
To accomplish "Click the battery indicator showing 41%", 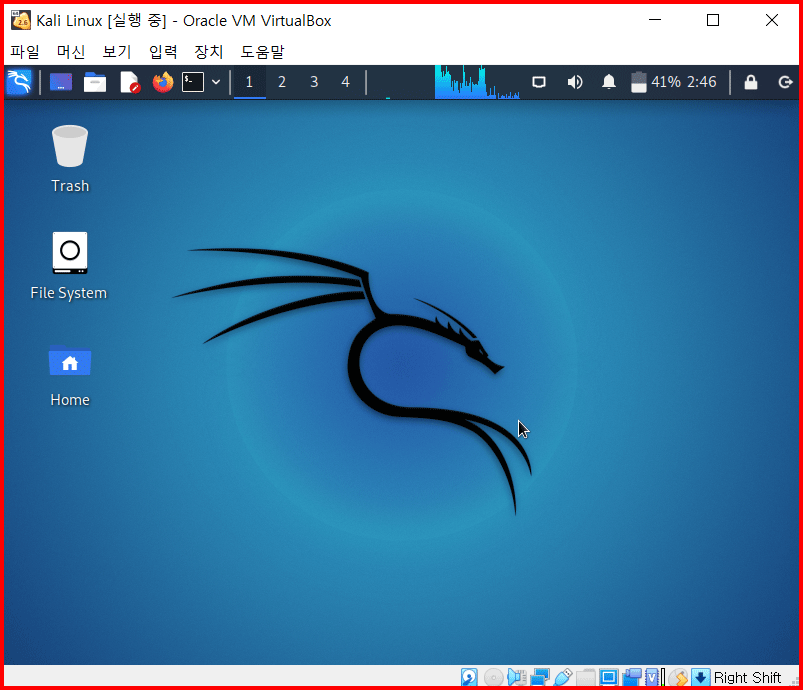I will pos(655,82).
